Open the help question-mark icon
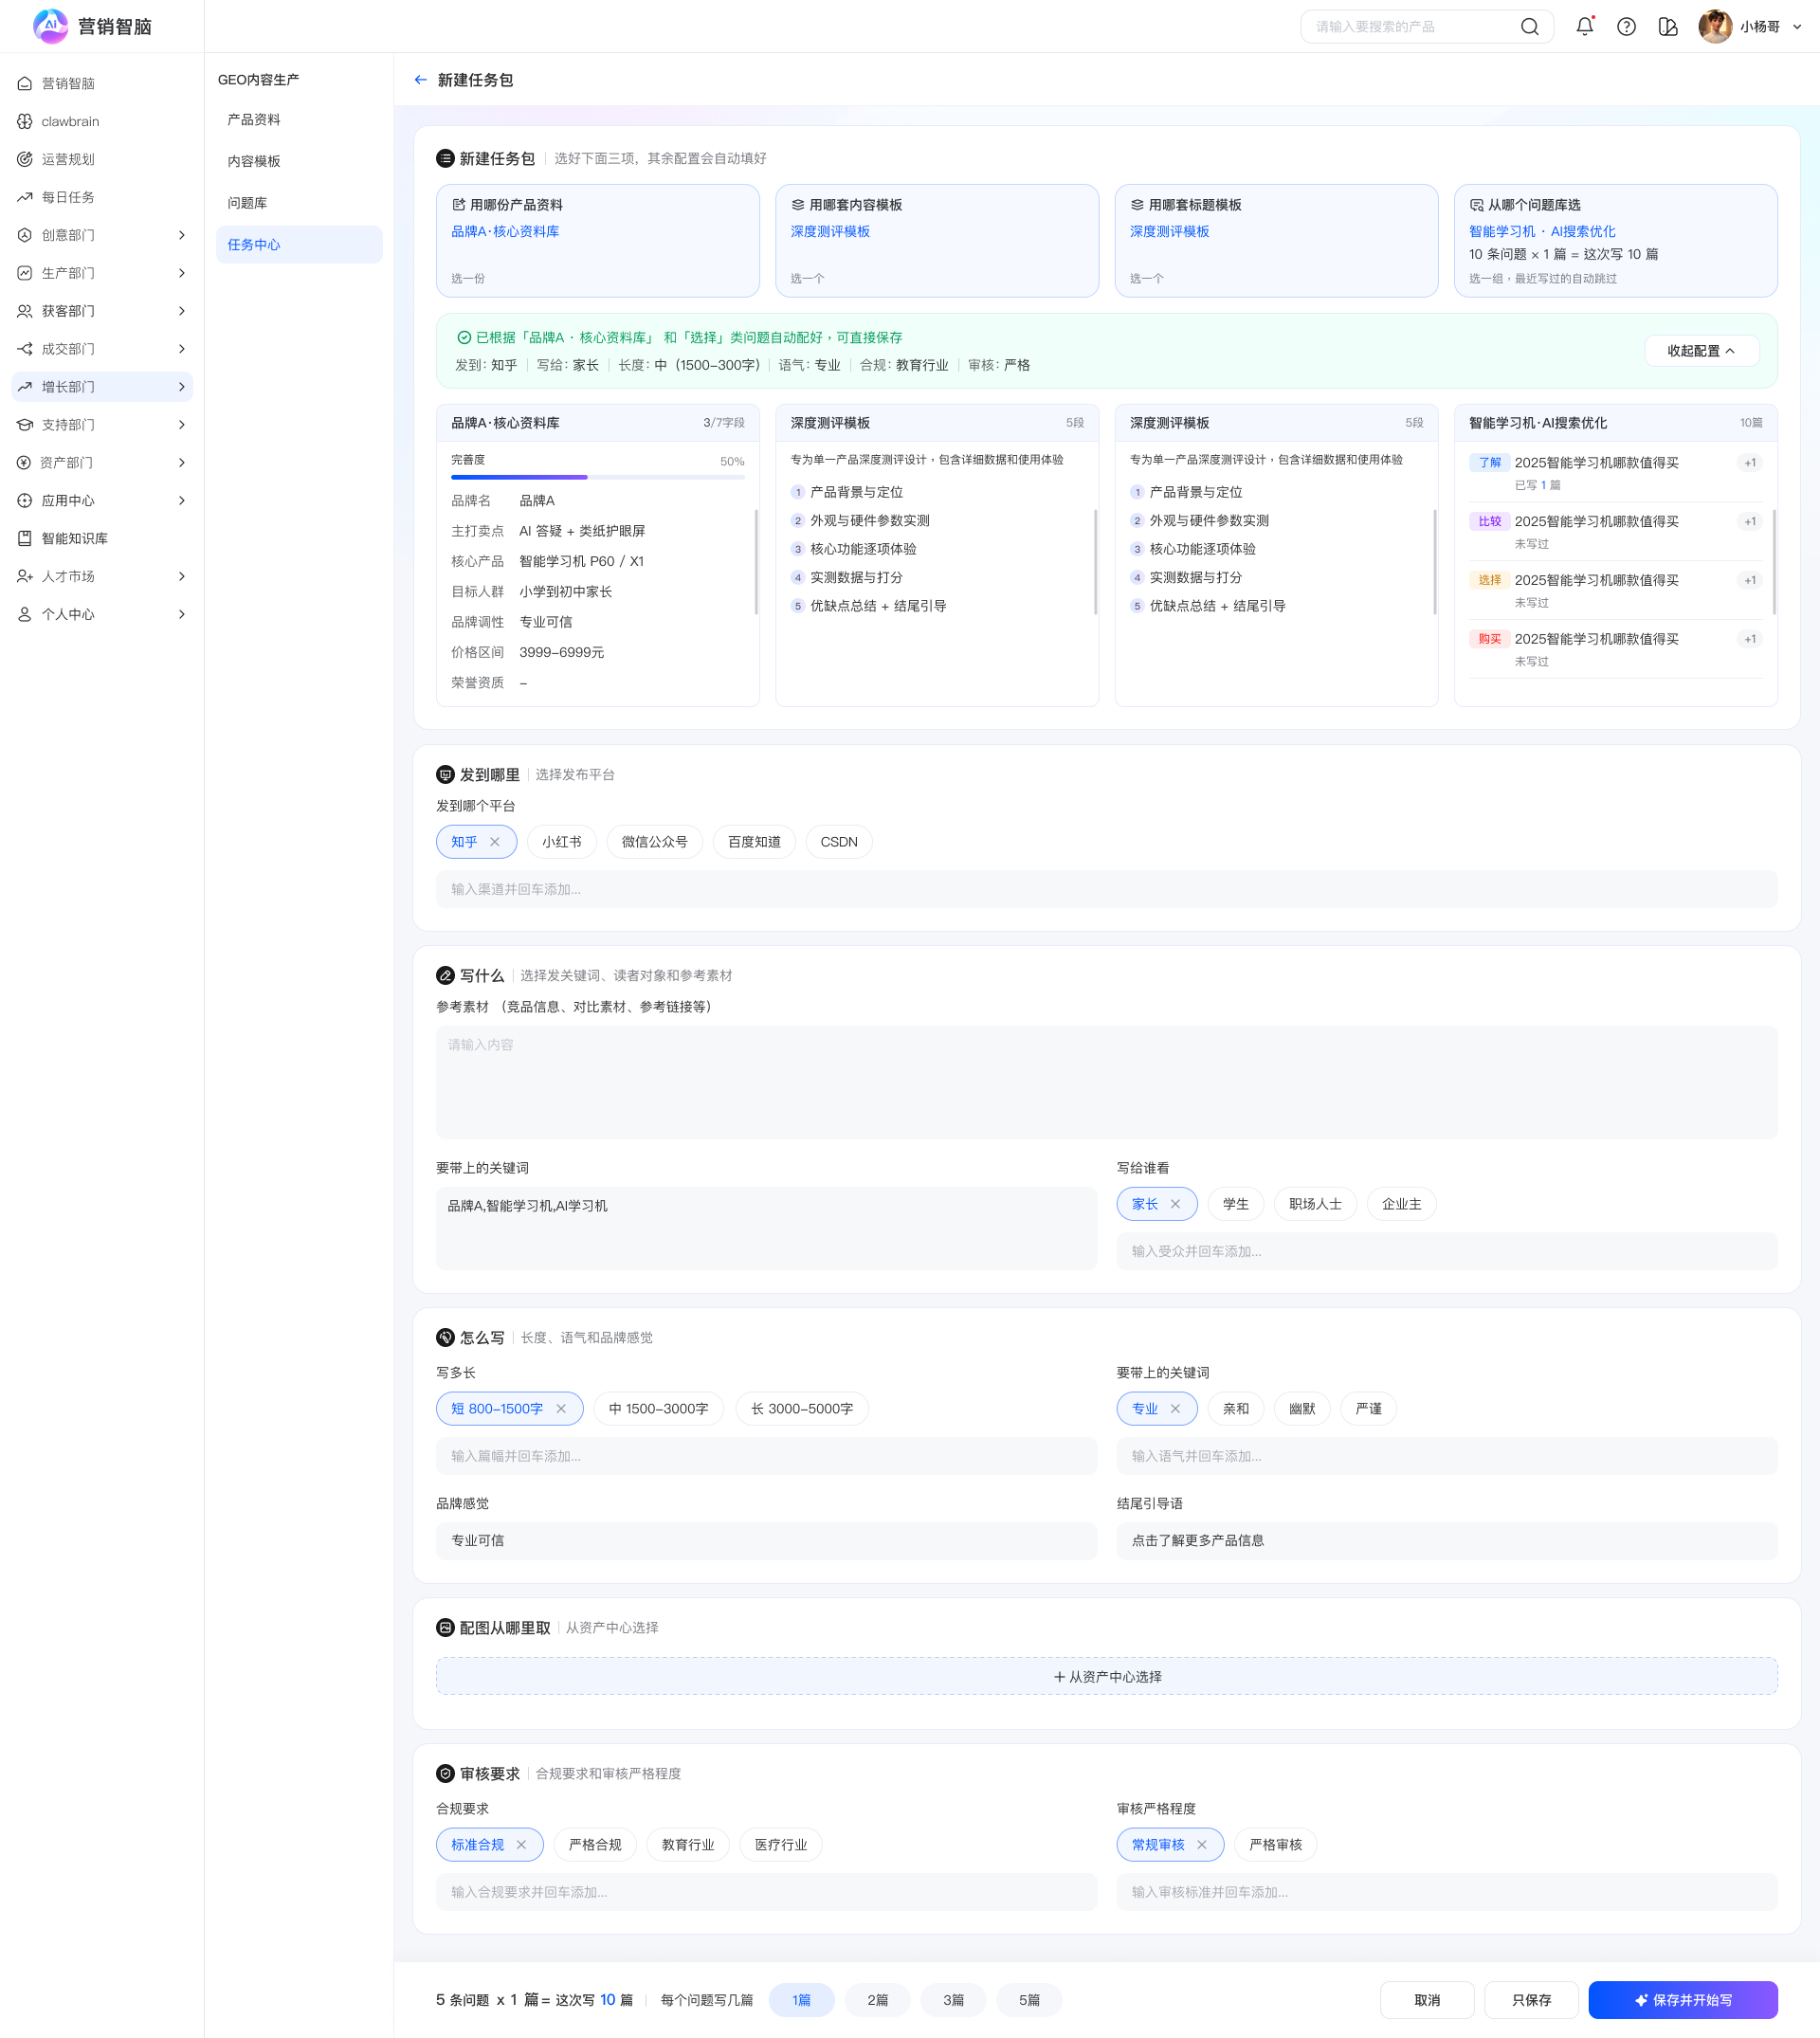The width and height of the screenshot is (1820, 2038). [x=1626, y=27]
